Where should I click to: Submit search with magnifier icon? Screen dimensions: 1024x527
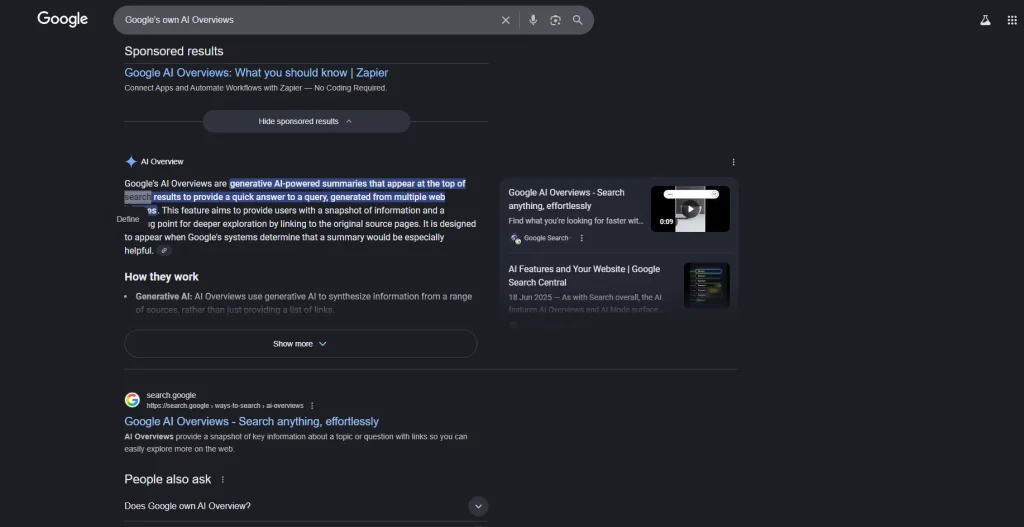(x=577, y=20)
